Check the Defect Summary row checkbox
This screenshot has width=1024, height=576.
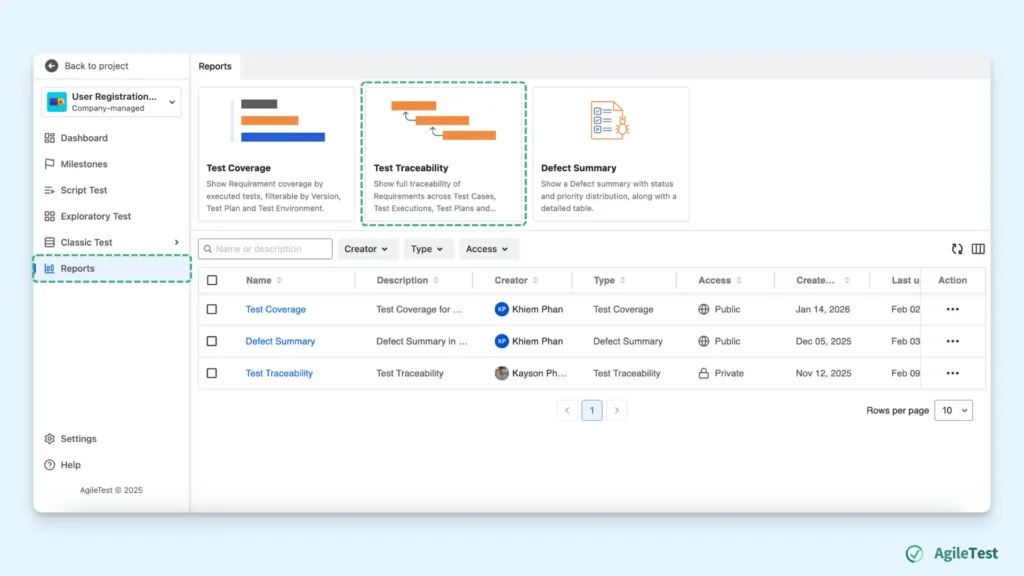(212, 341)
